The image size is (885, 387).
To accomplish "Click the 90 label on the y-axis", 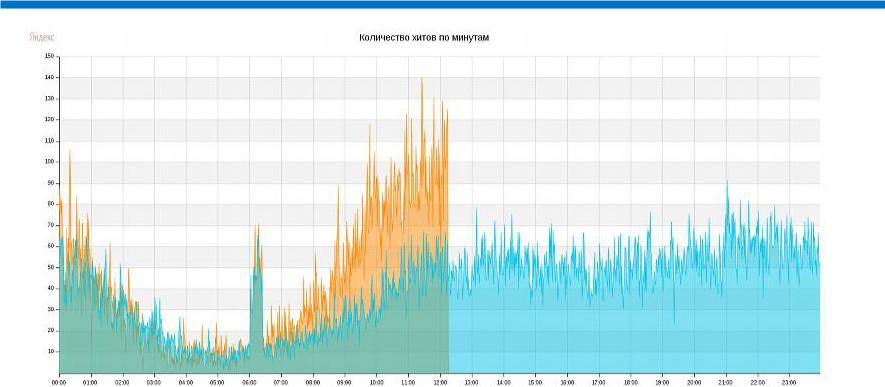I will click(x=50, y=183).
